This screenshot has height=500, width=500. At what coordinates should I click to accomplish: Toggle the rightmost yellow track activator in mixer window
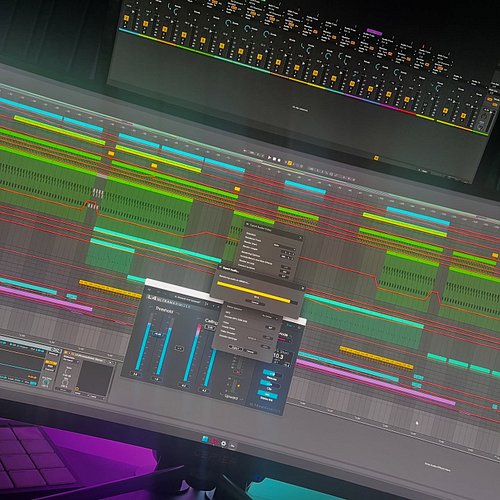pos(463,116)
